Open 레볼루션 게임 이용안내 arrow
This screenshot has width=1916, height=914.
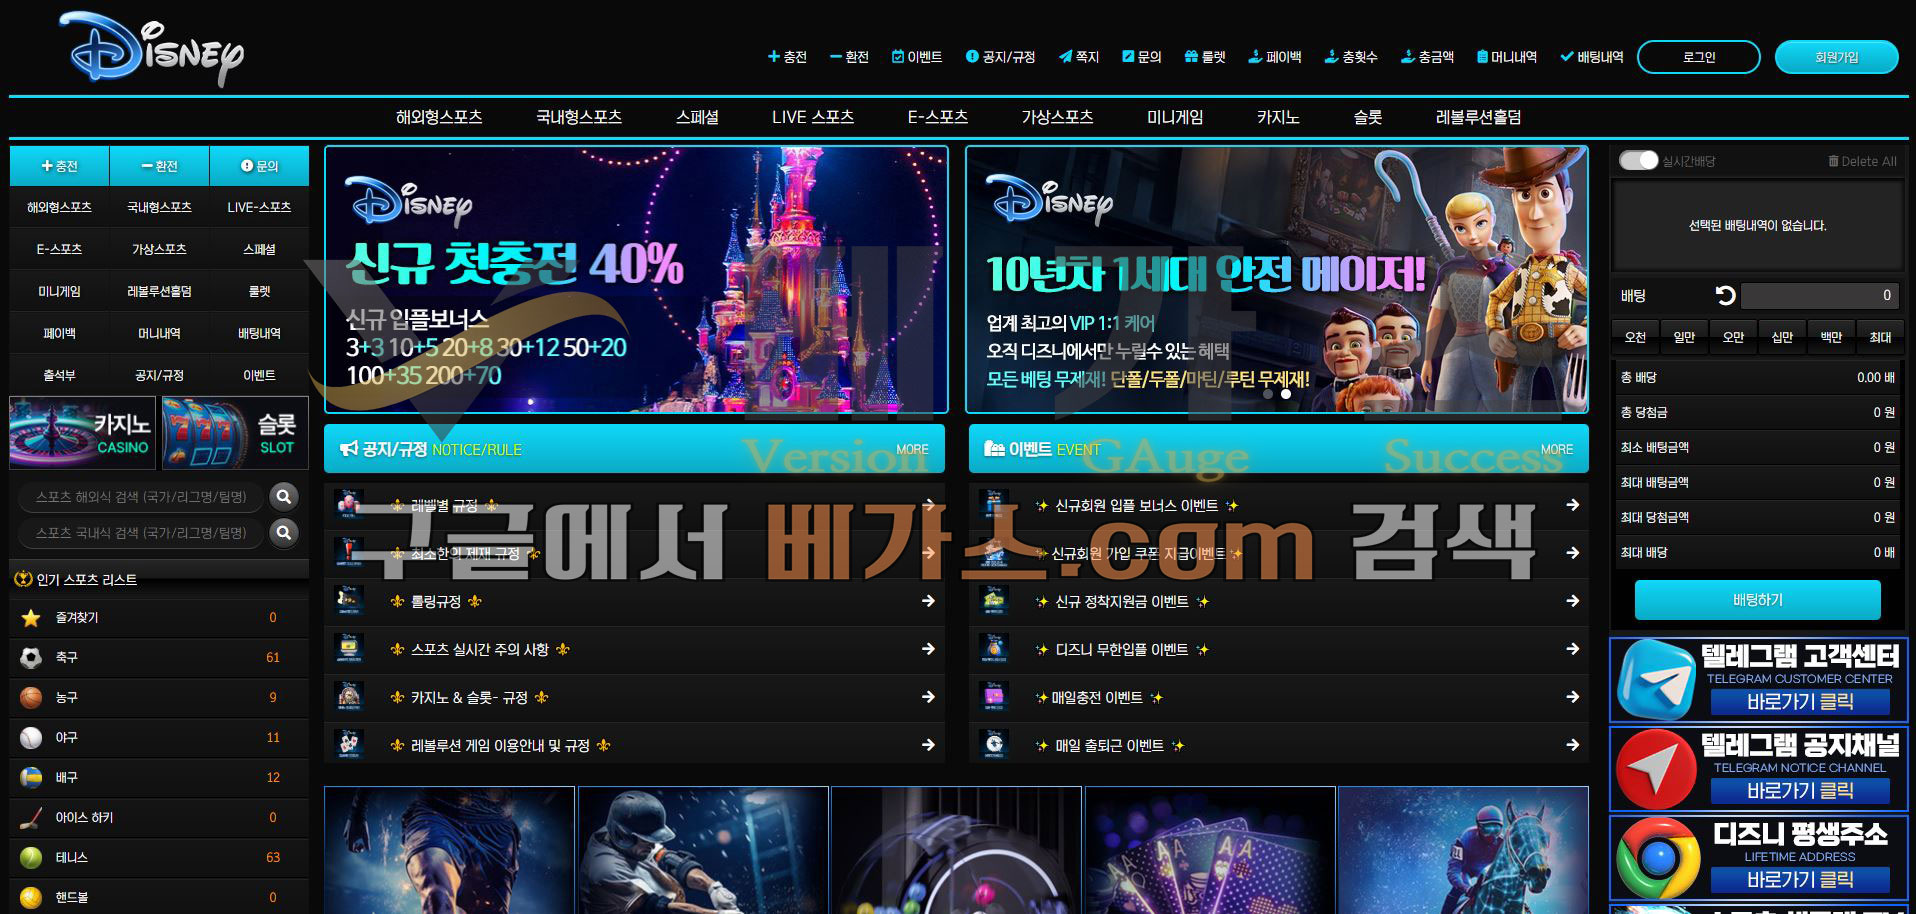pyautogui.click(x=928, y=745)
